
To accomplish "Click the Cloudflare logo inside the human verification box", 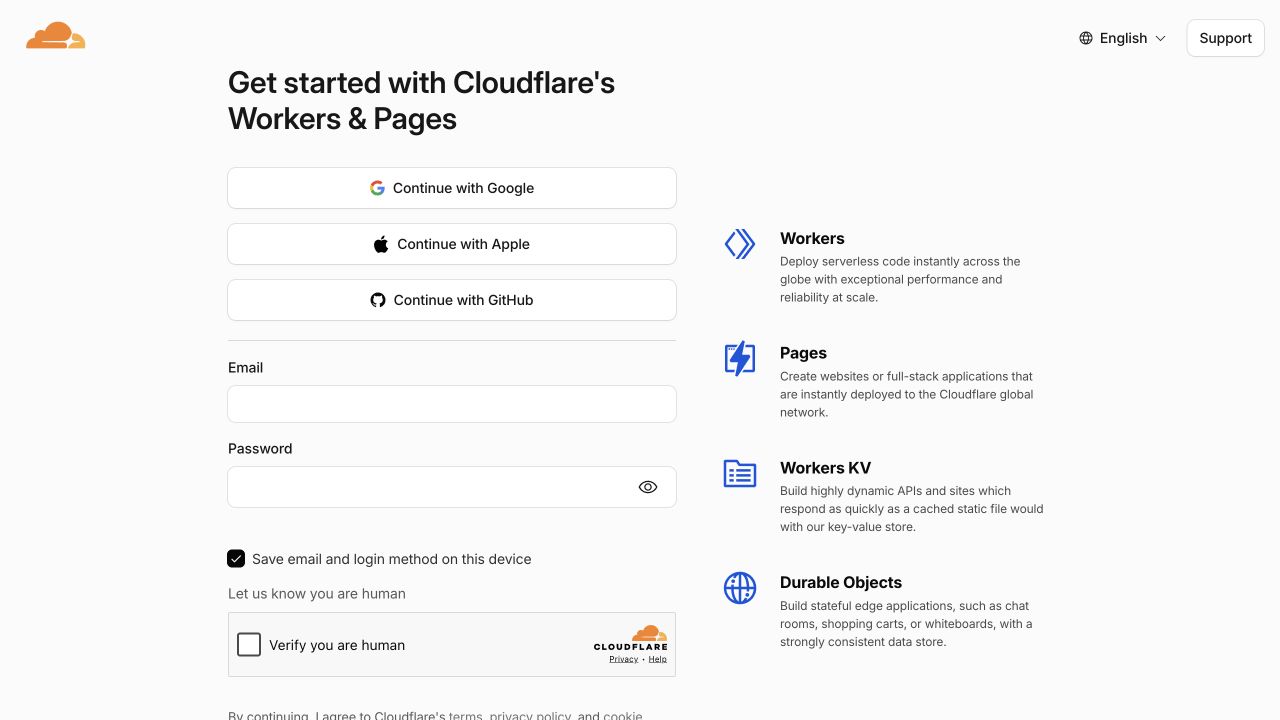I will point(631,637).
